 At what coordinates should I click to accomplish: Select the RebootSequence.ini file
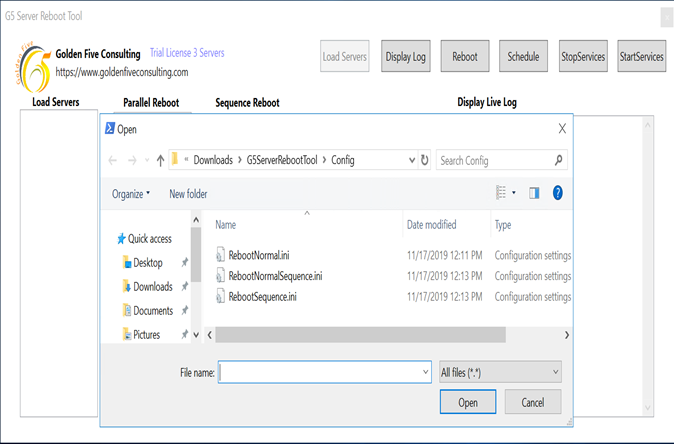pyautogui.click(x=262, y=297)
